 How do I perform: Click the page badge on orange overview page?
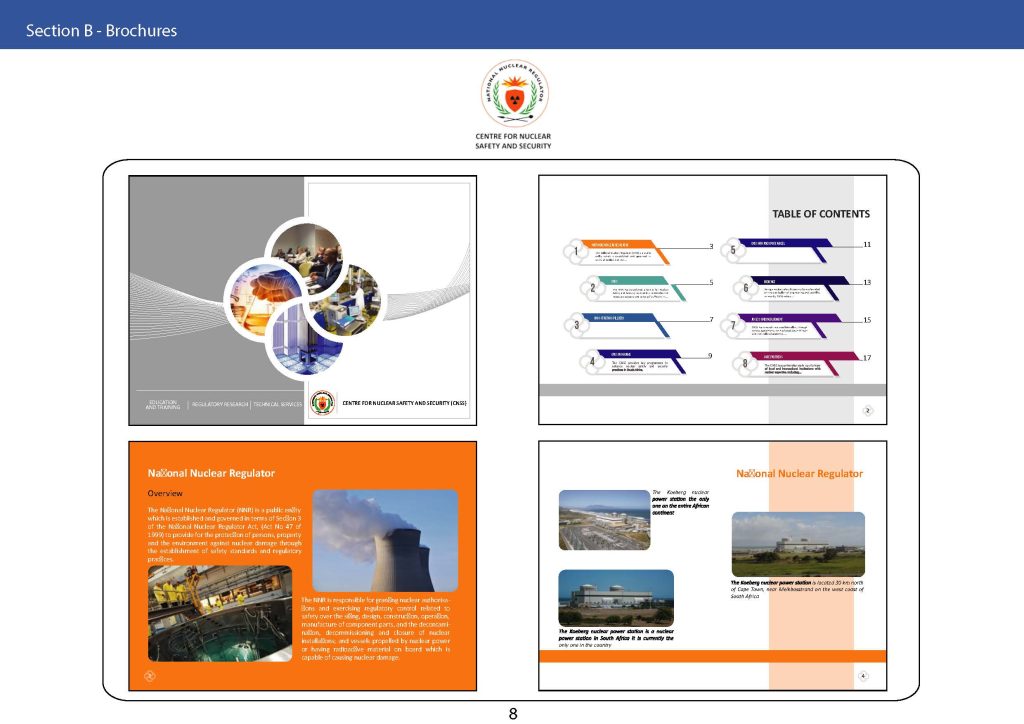point(151,676)
